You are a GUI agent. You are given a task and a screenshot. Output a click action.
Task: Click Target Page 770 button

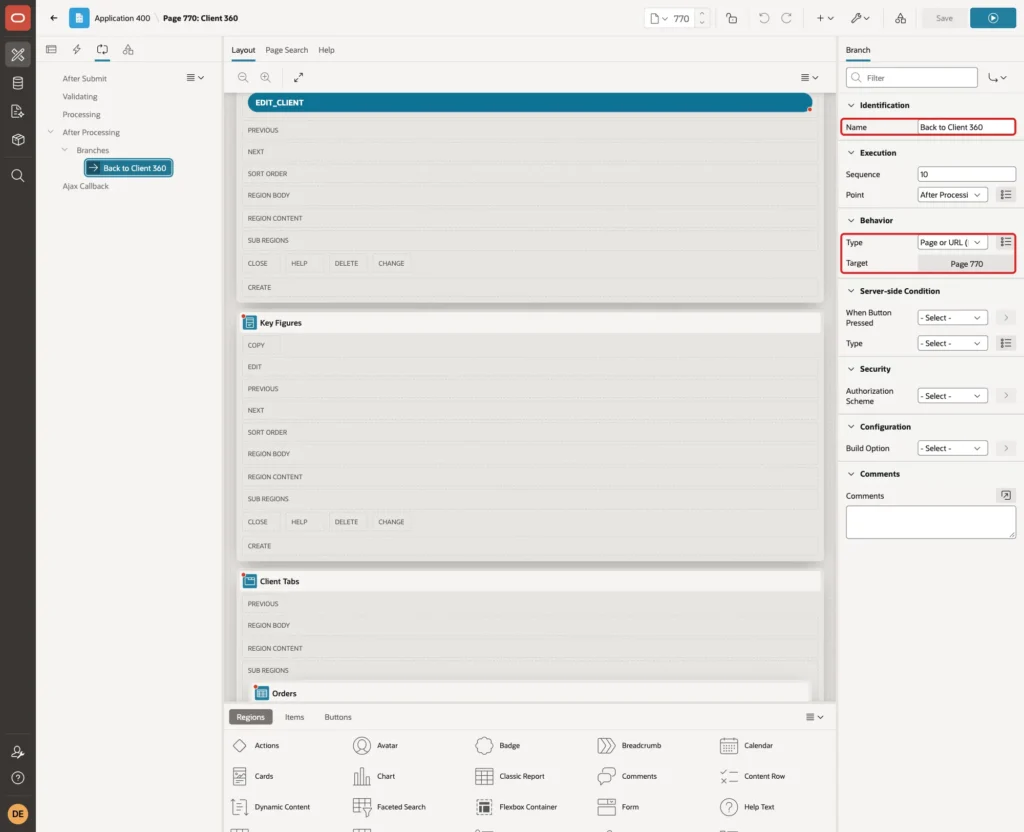coord(966,264)
